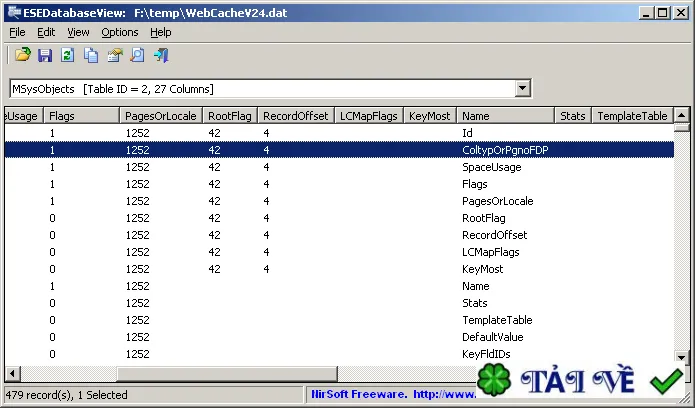This screenshot has width=695, height=408.
Task: Select the row named Flags
Action: (x=339, y=184)
